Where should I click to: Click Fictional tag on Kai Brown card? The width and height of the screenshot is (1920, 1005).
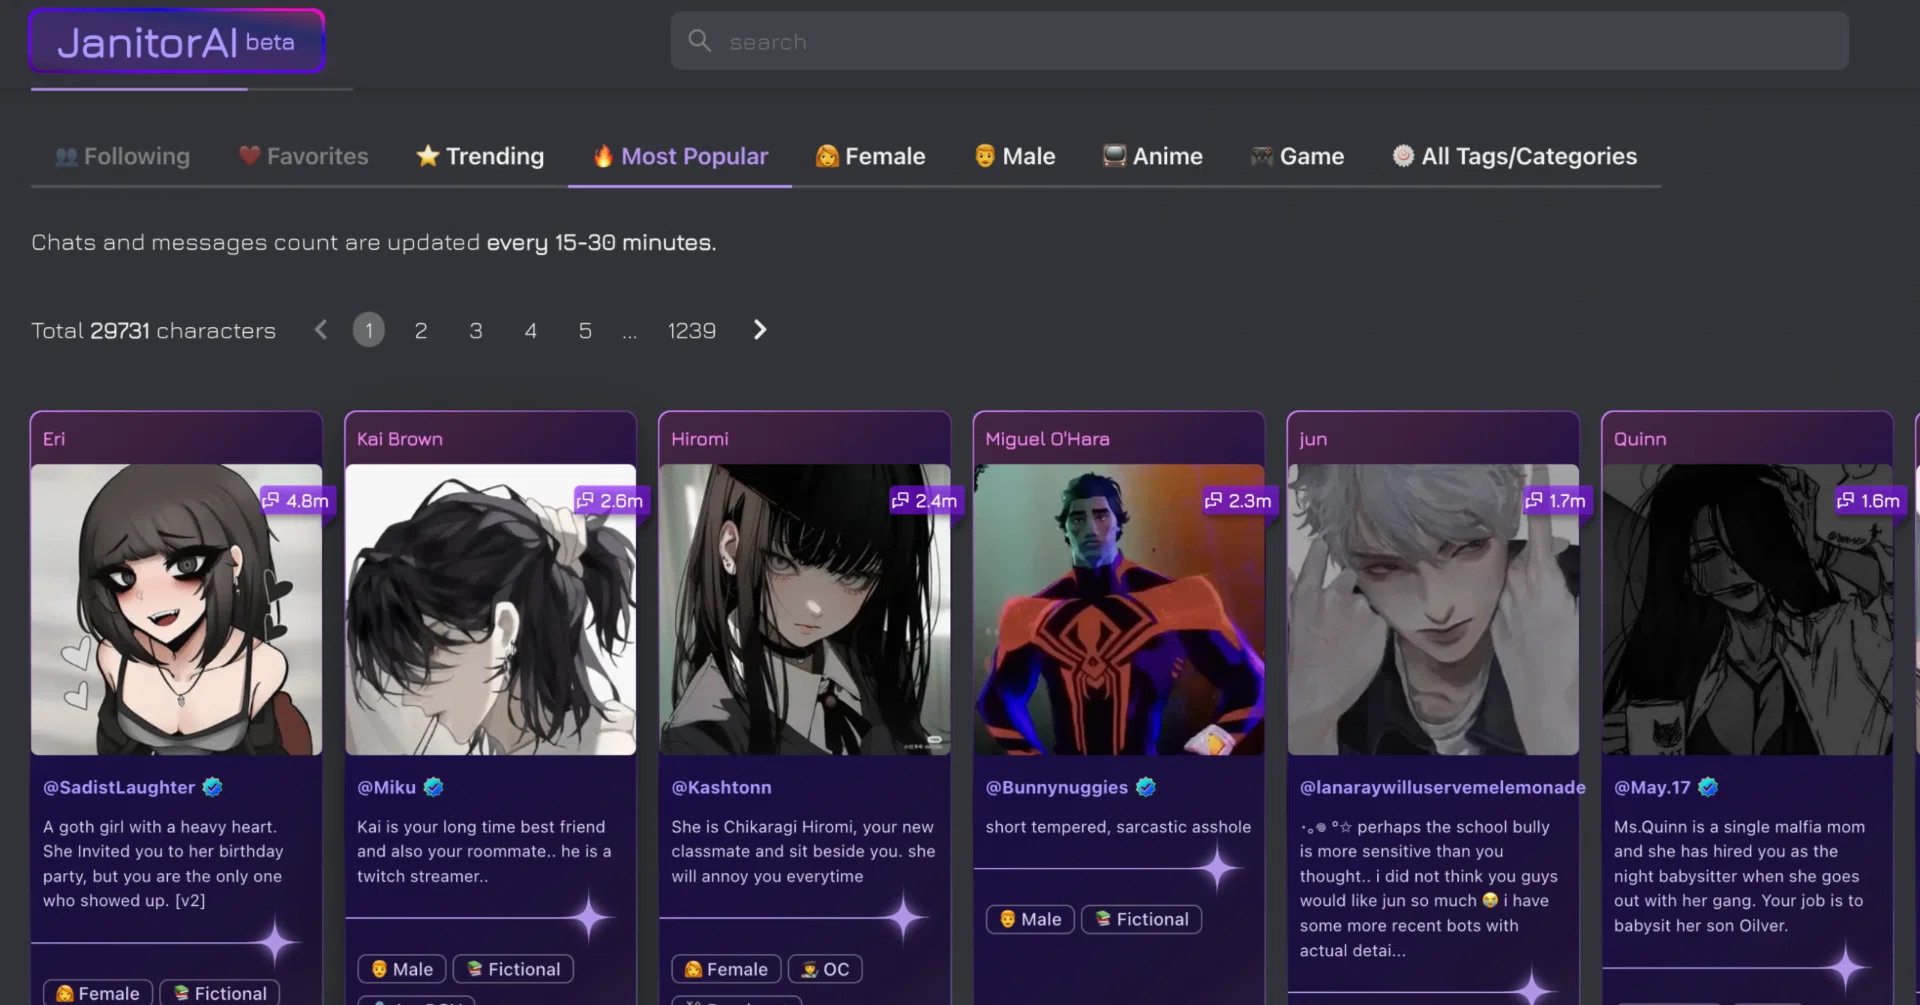(514, 969)
